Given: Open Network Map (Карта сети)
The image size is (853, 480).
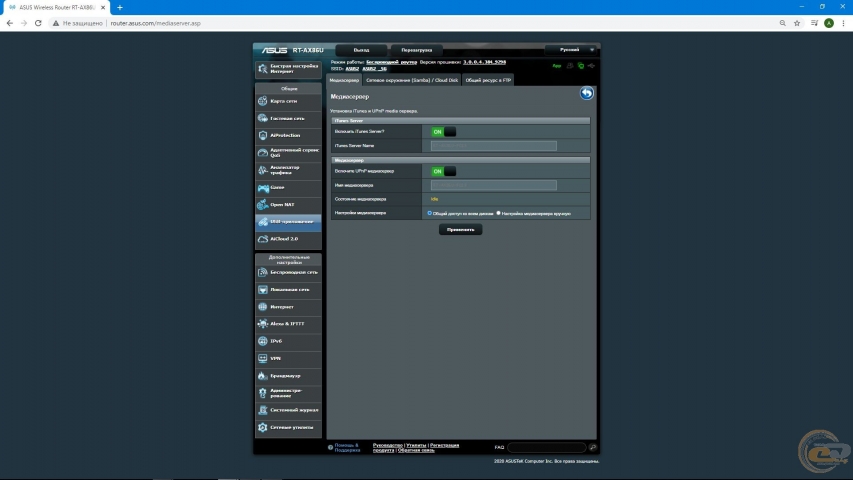Looking at the screenshot, I should (288, 101).
